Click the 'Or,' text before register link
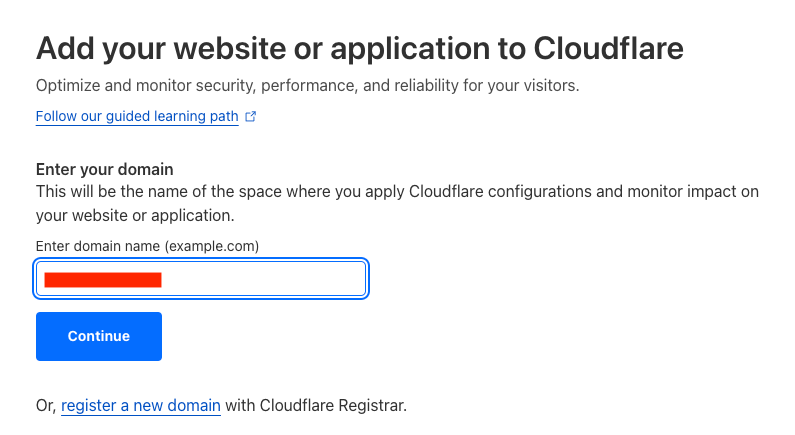Screen dimensions: 795x435 (x=46, y=406)
